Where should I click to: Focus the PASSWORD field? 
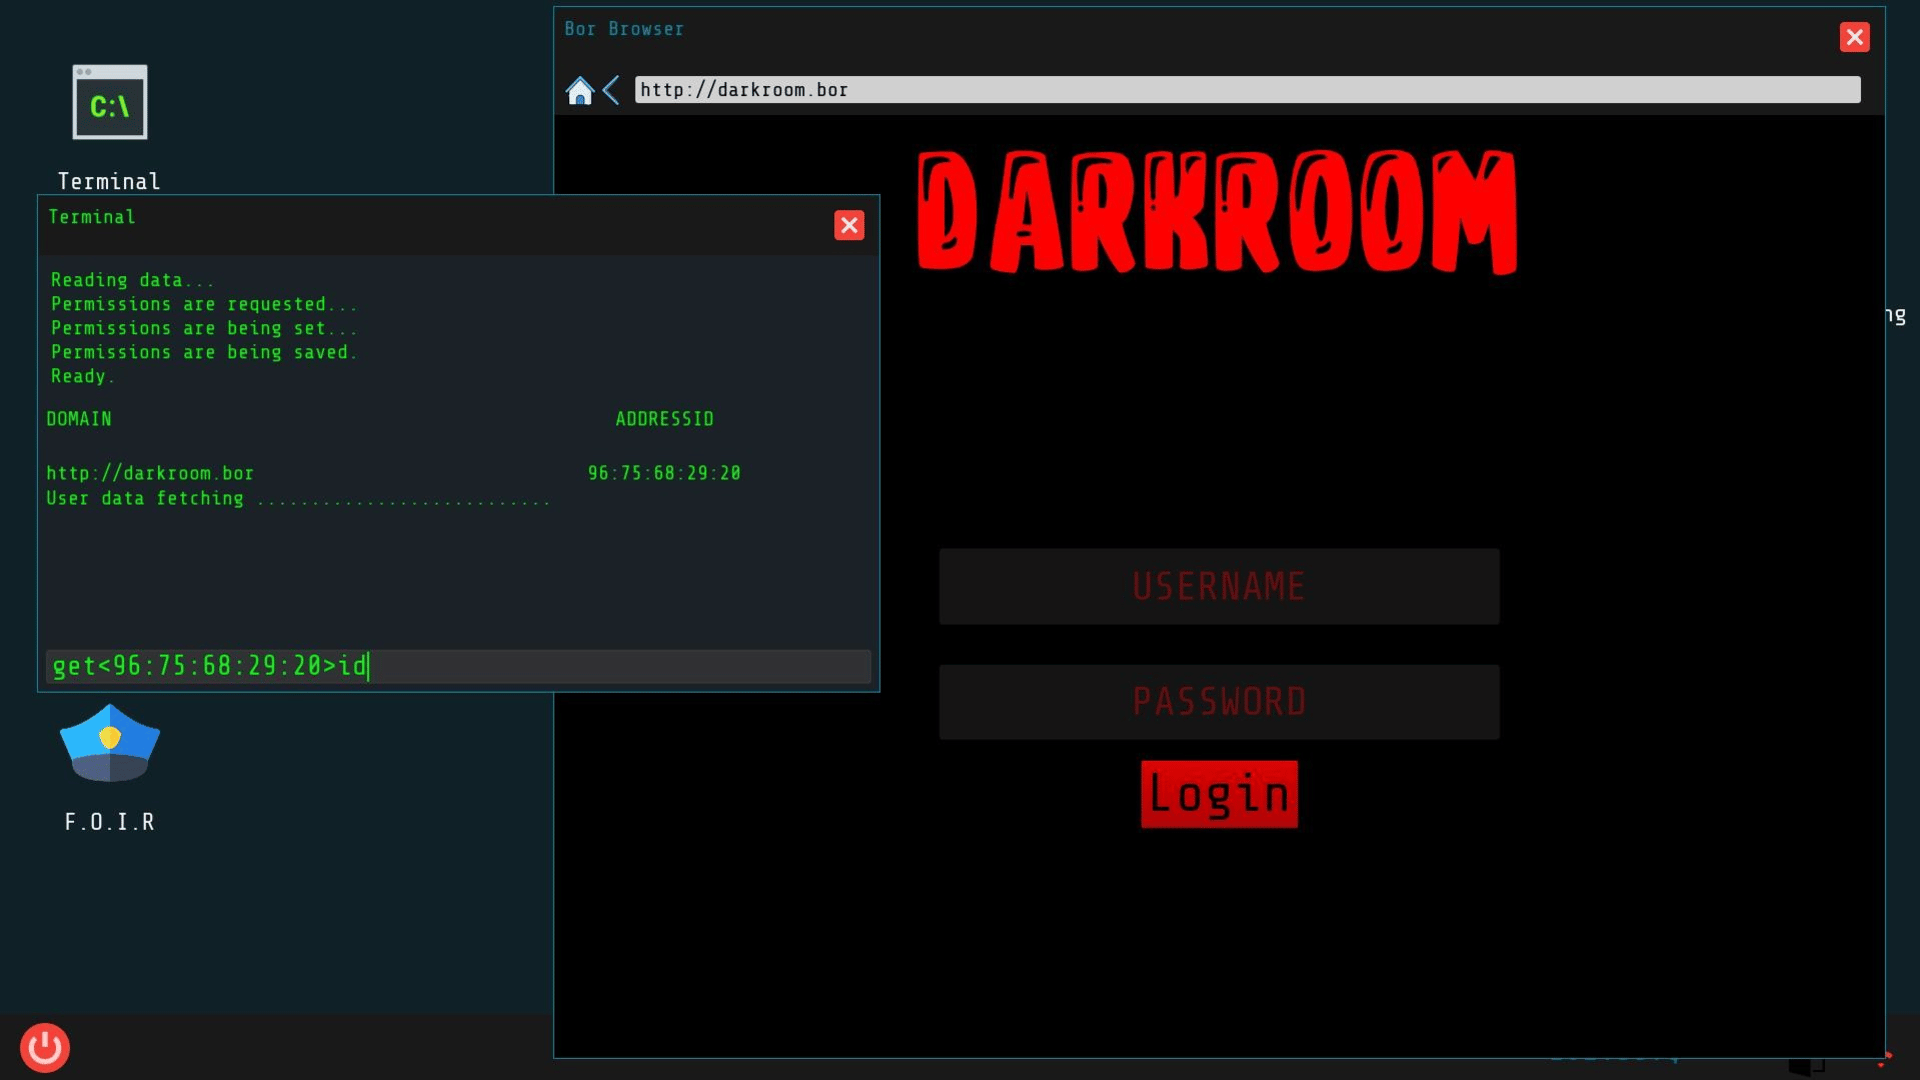[x=1218, y=702]
